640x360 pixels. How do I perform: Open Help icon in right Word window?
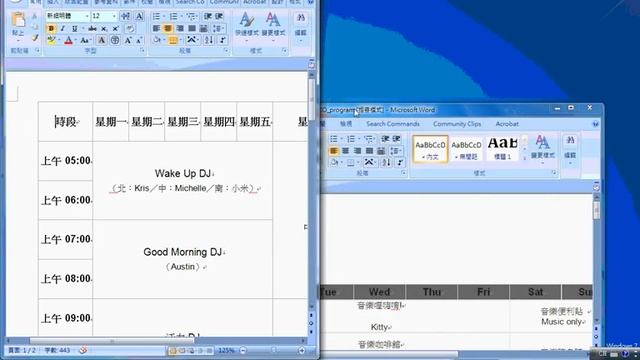(x=596, y=124)
